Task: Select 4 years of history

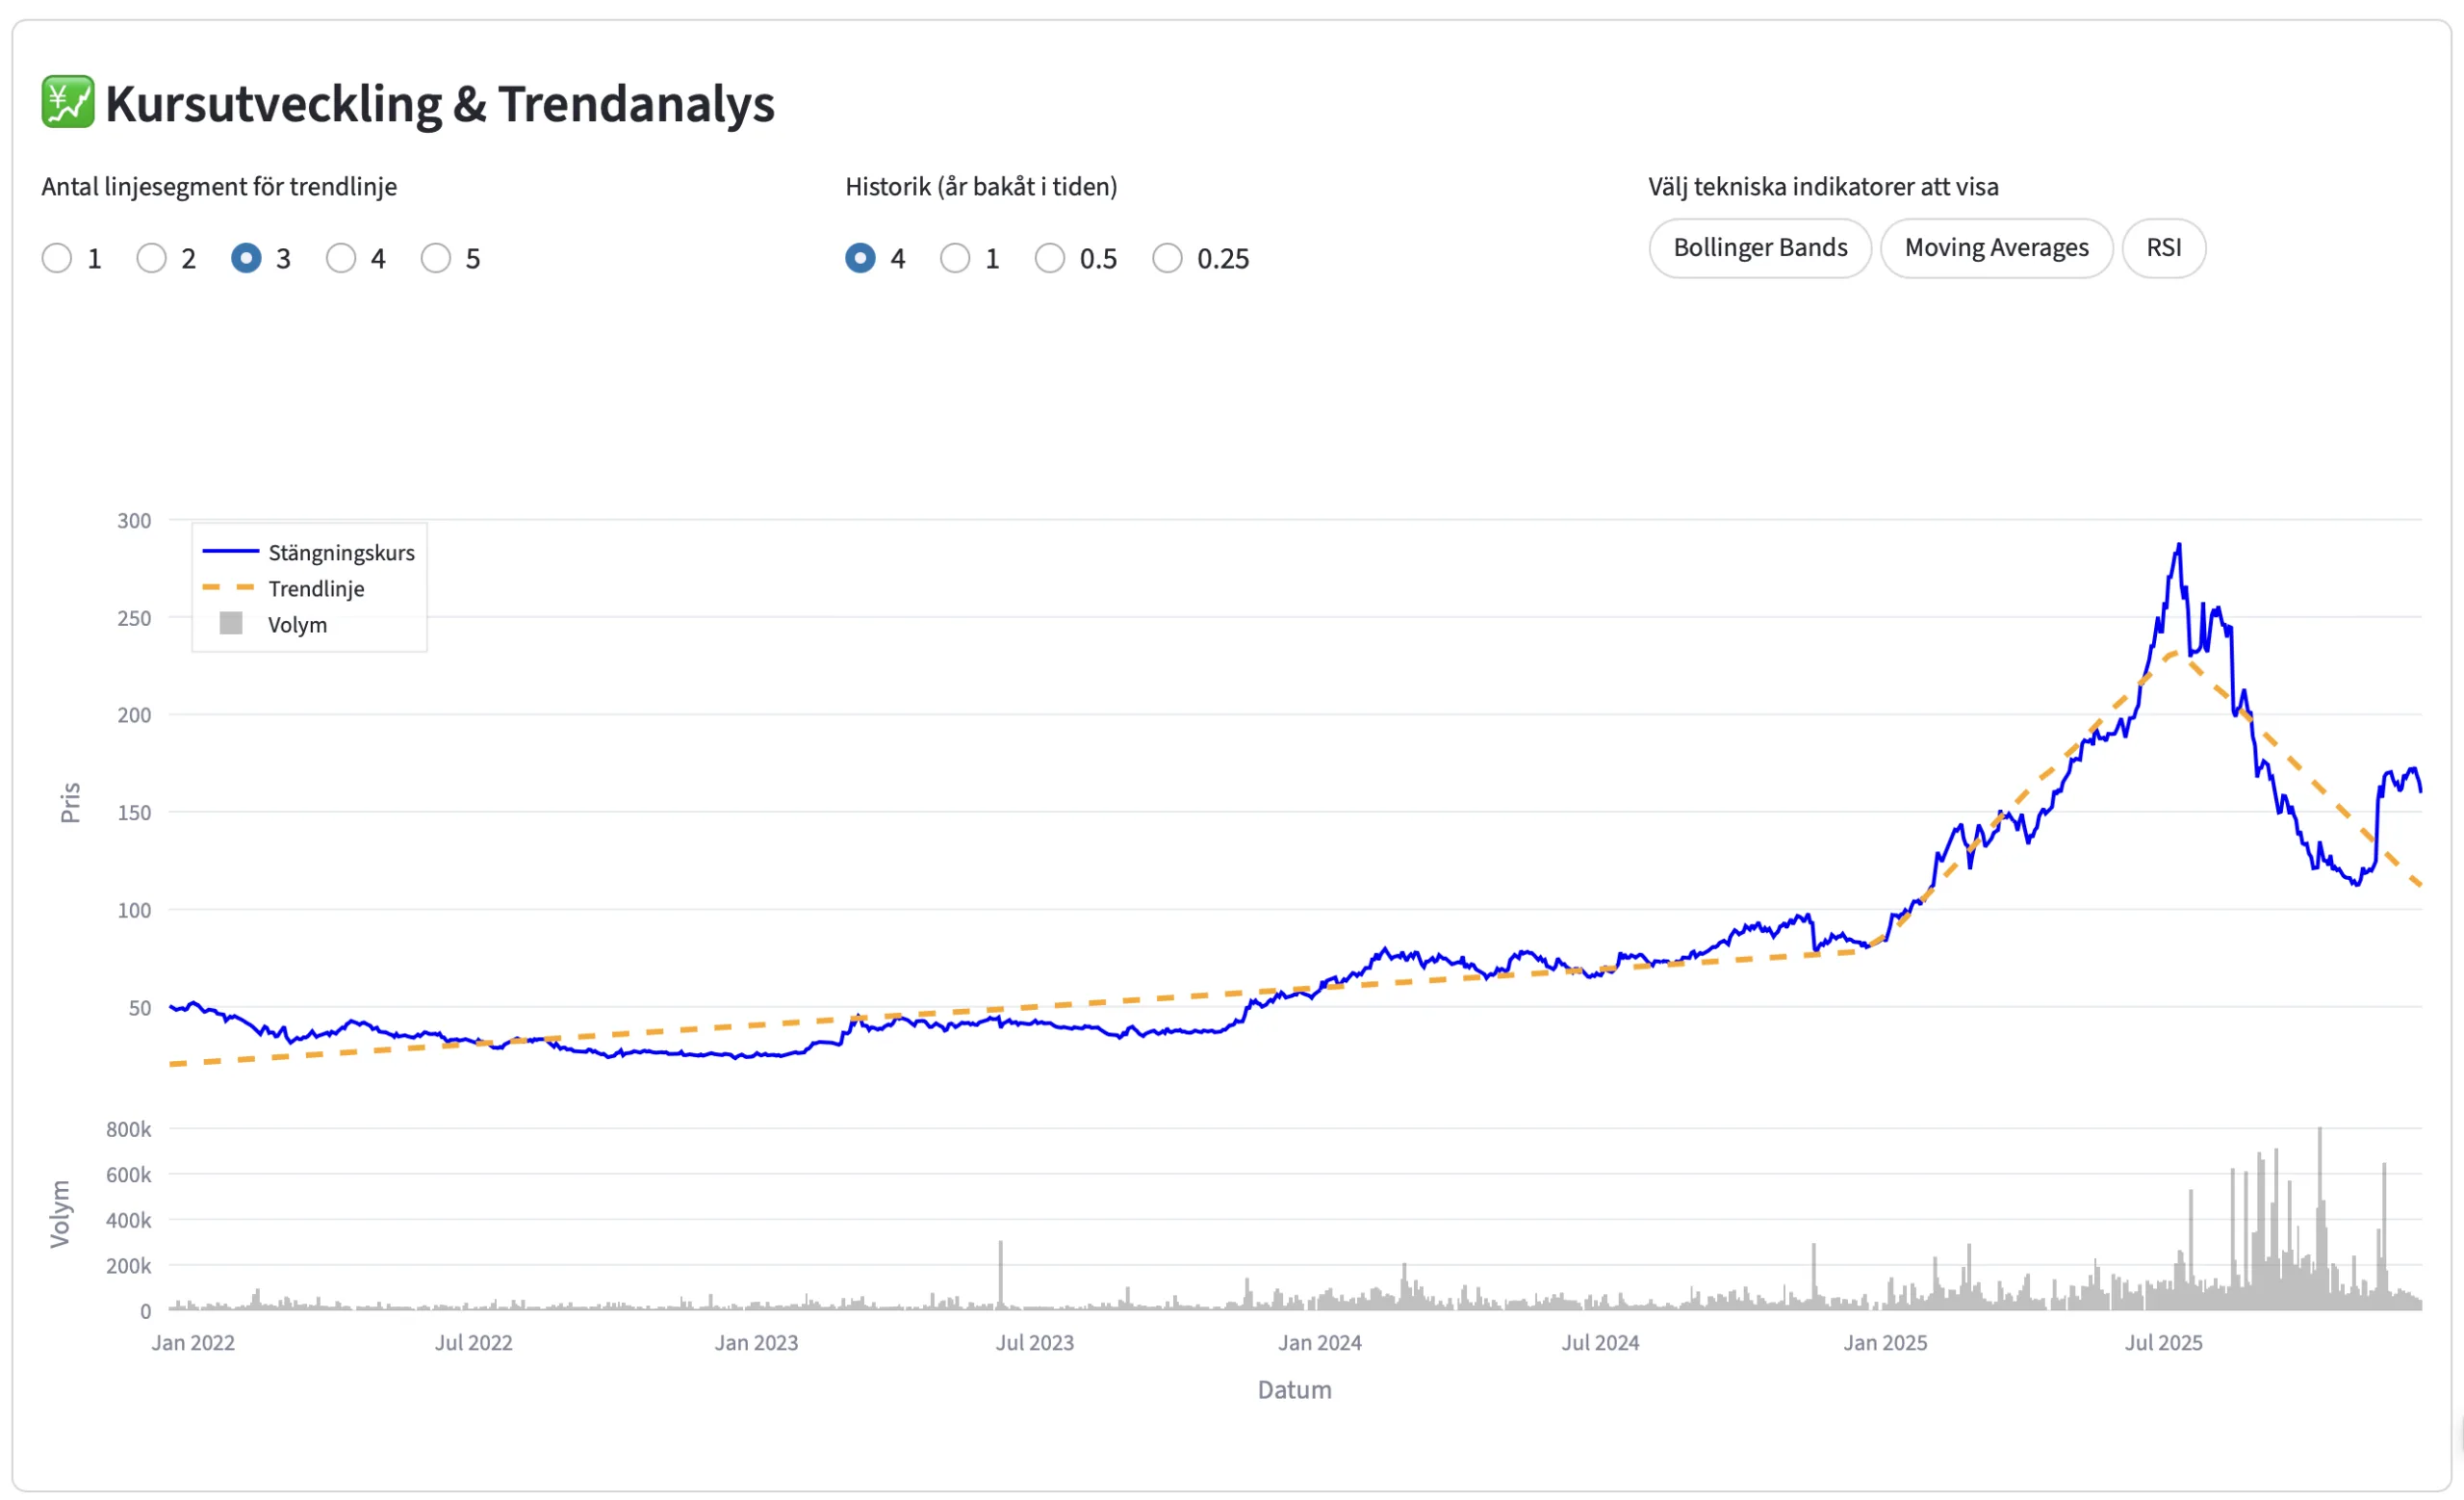Action: click(x=860, y=259)
